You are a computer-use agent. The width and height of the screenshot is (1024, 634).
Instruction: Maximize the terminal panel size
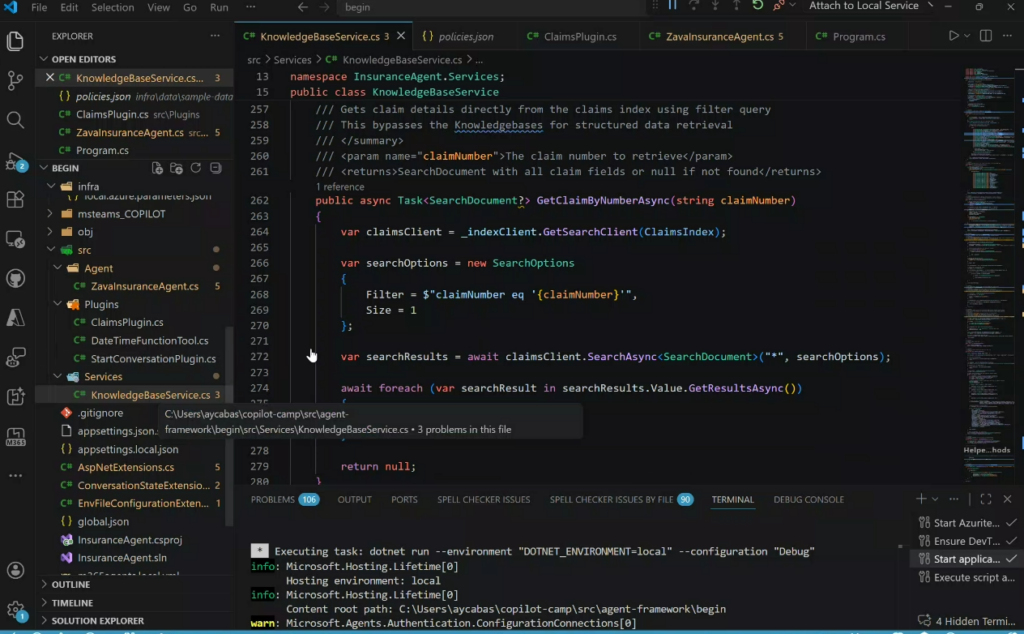985,499
